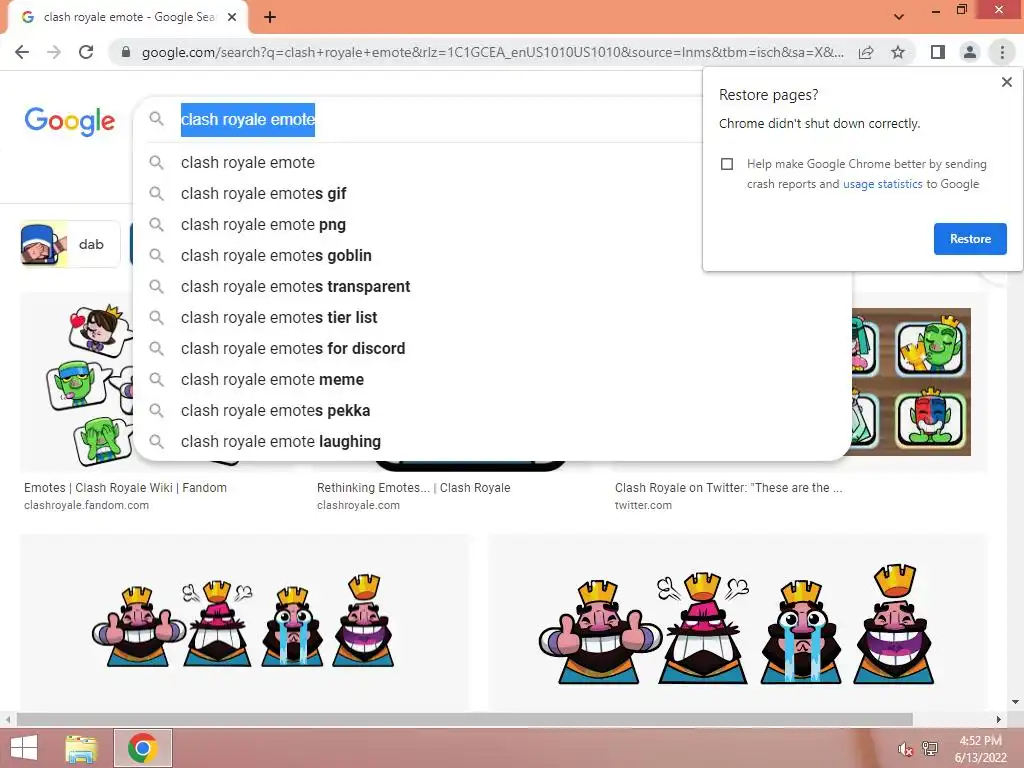This screenshot has height=768, width=1024.
Task: Open the Chrome profile avatar icon
Action: click(x=970, y=52)
